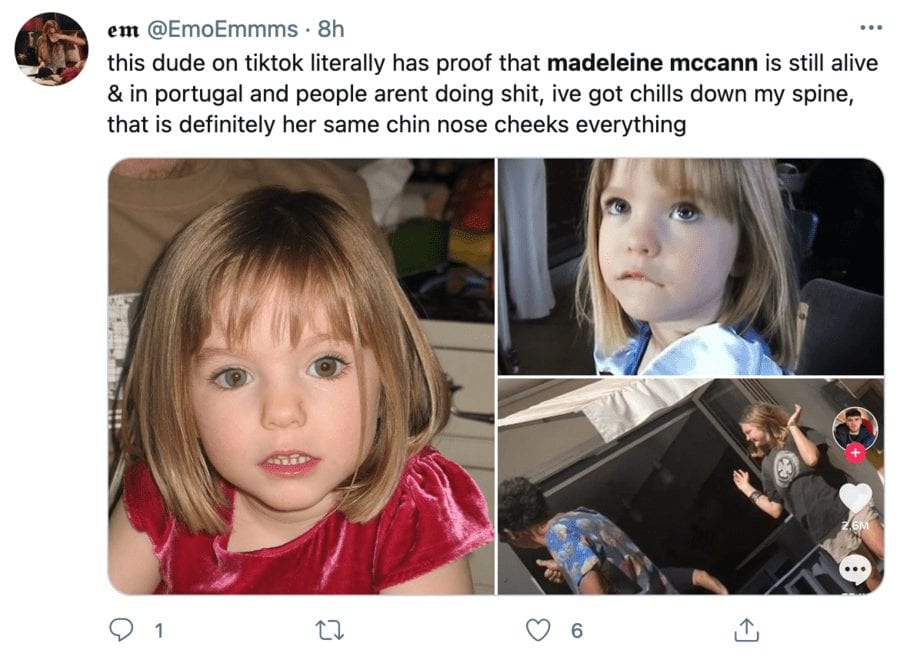
Task: Click the white TikTok heart icon
Action: click(x=855, y=497)
